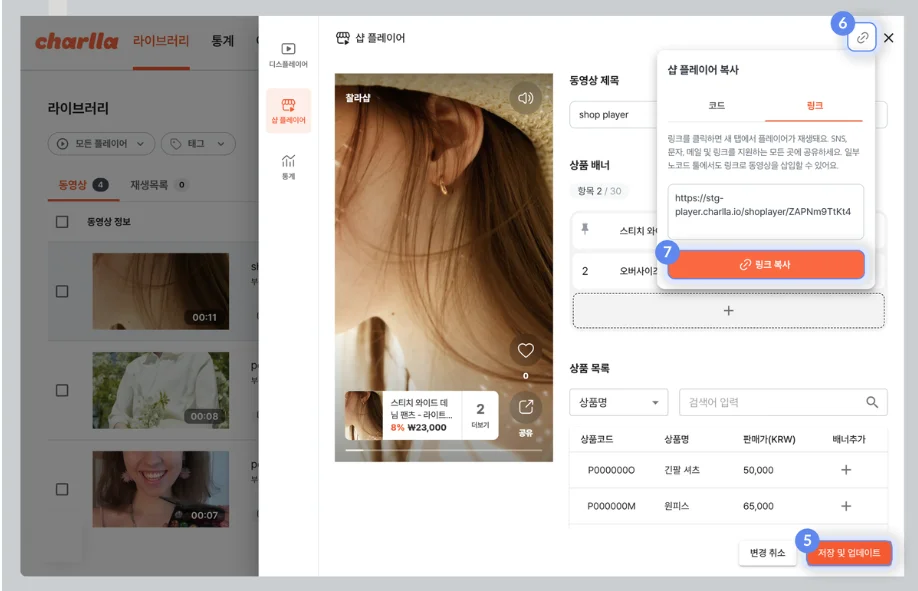The width and height of the screenshot is (918, 591).
Task: Click the copy link icon in header
Action: (x=862, y=38)
